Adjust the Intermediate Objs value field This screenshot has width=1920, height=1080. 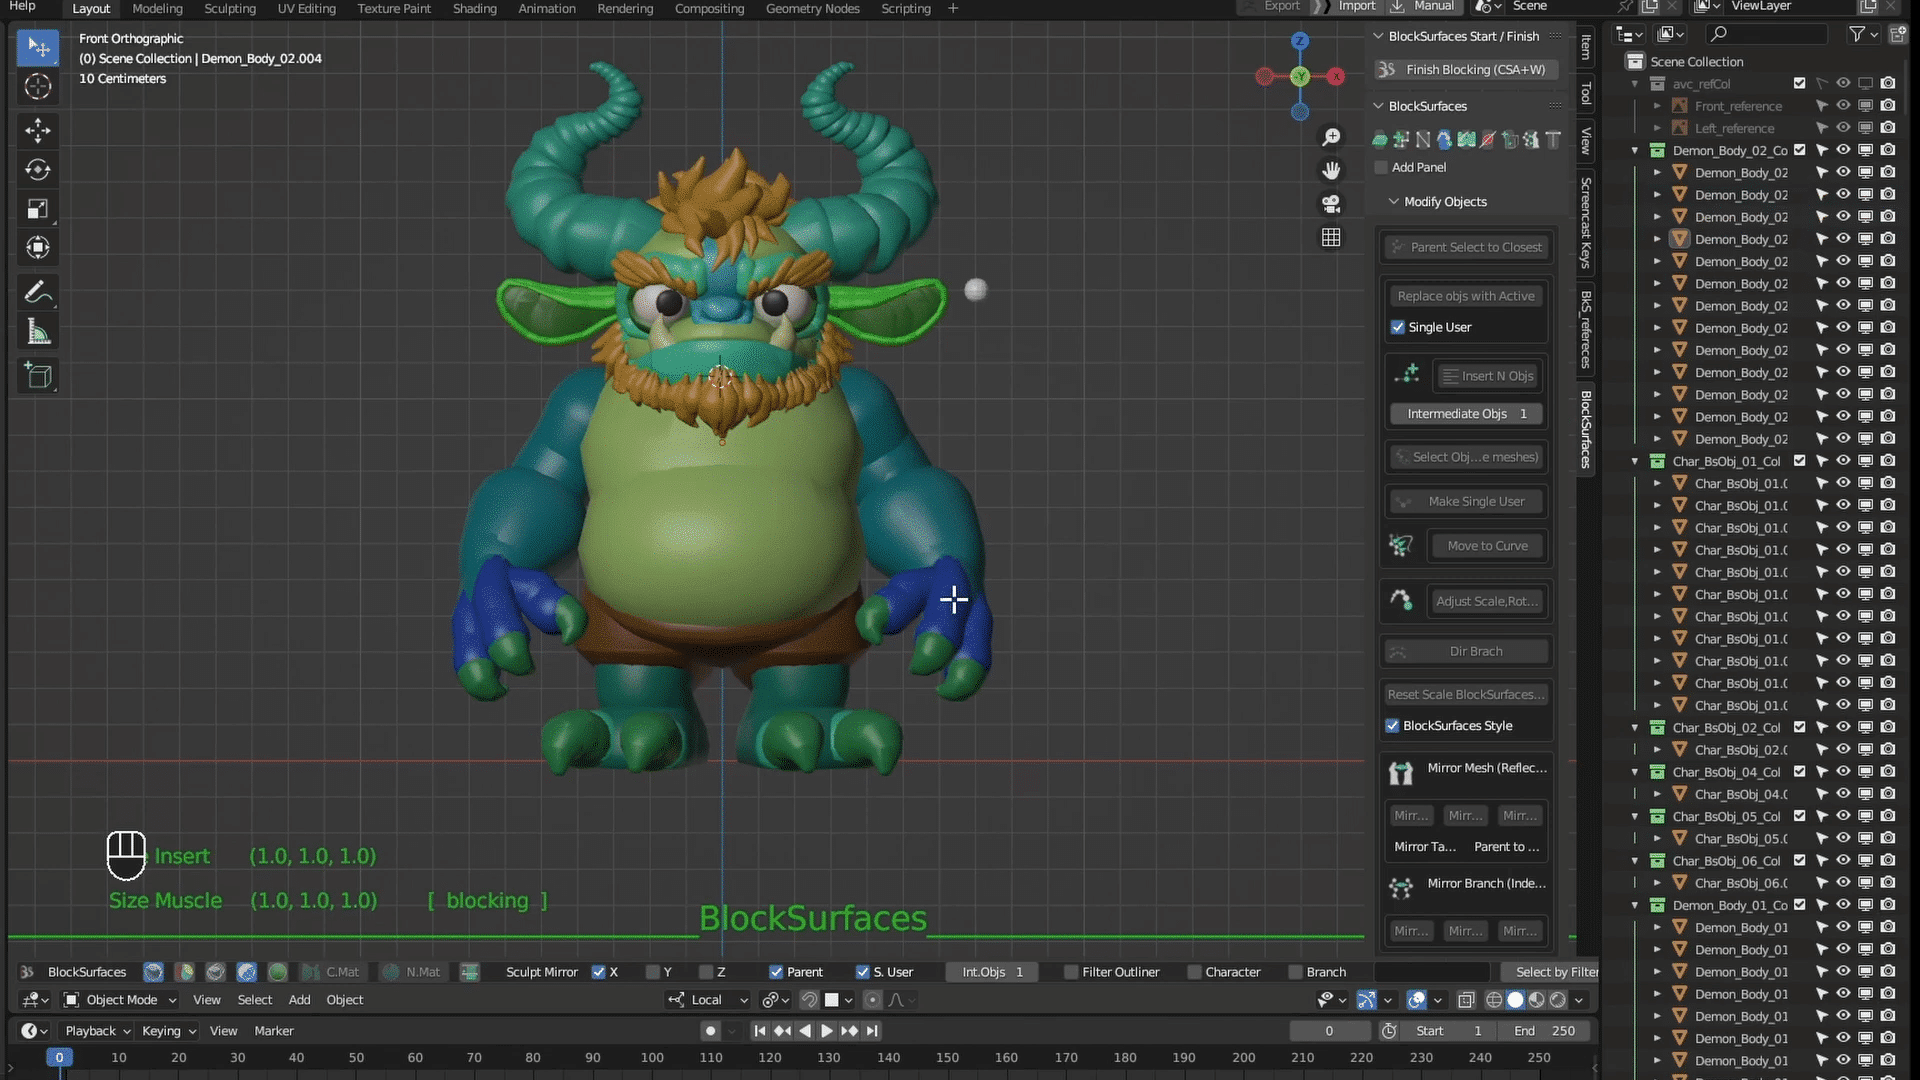click(1466, 414)
